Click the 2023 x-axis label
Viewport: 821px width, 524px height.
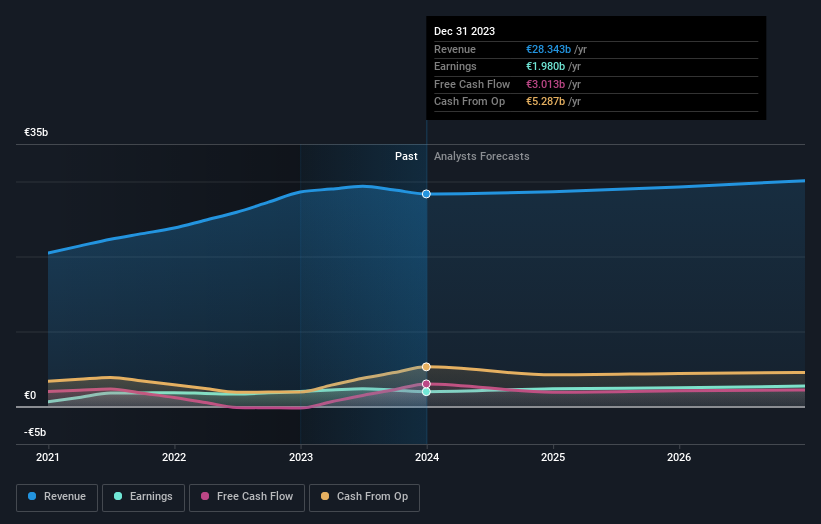click(x=301, y=457)
